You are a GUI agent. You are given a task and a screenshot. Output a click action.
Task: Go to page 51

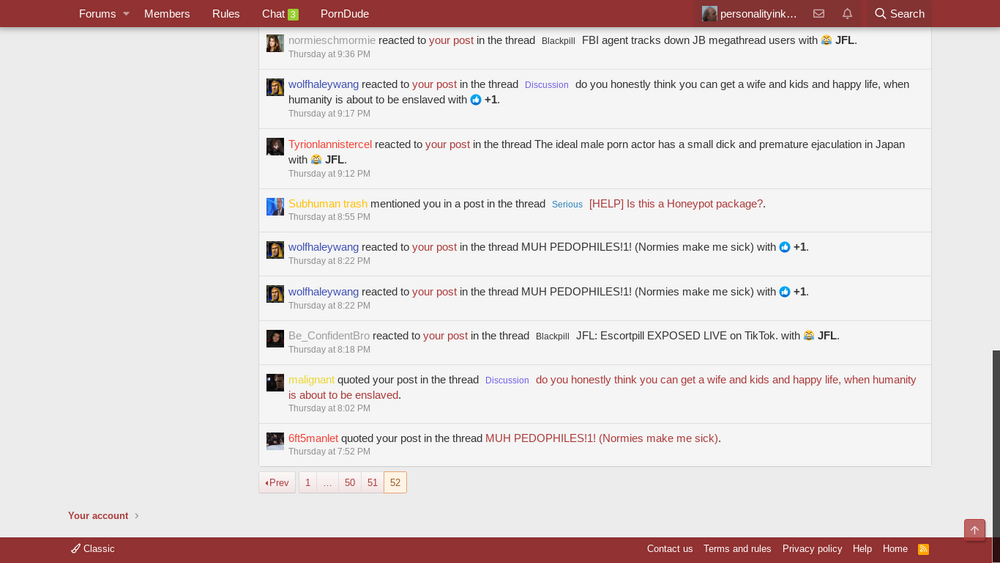click(372, 483)
